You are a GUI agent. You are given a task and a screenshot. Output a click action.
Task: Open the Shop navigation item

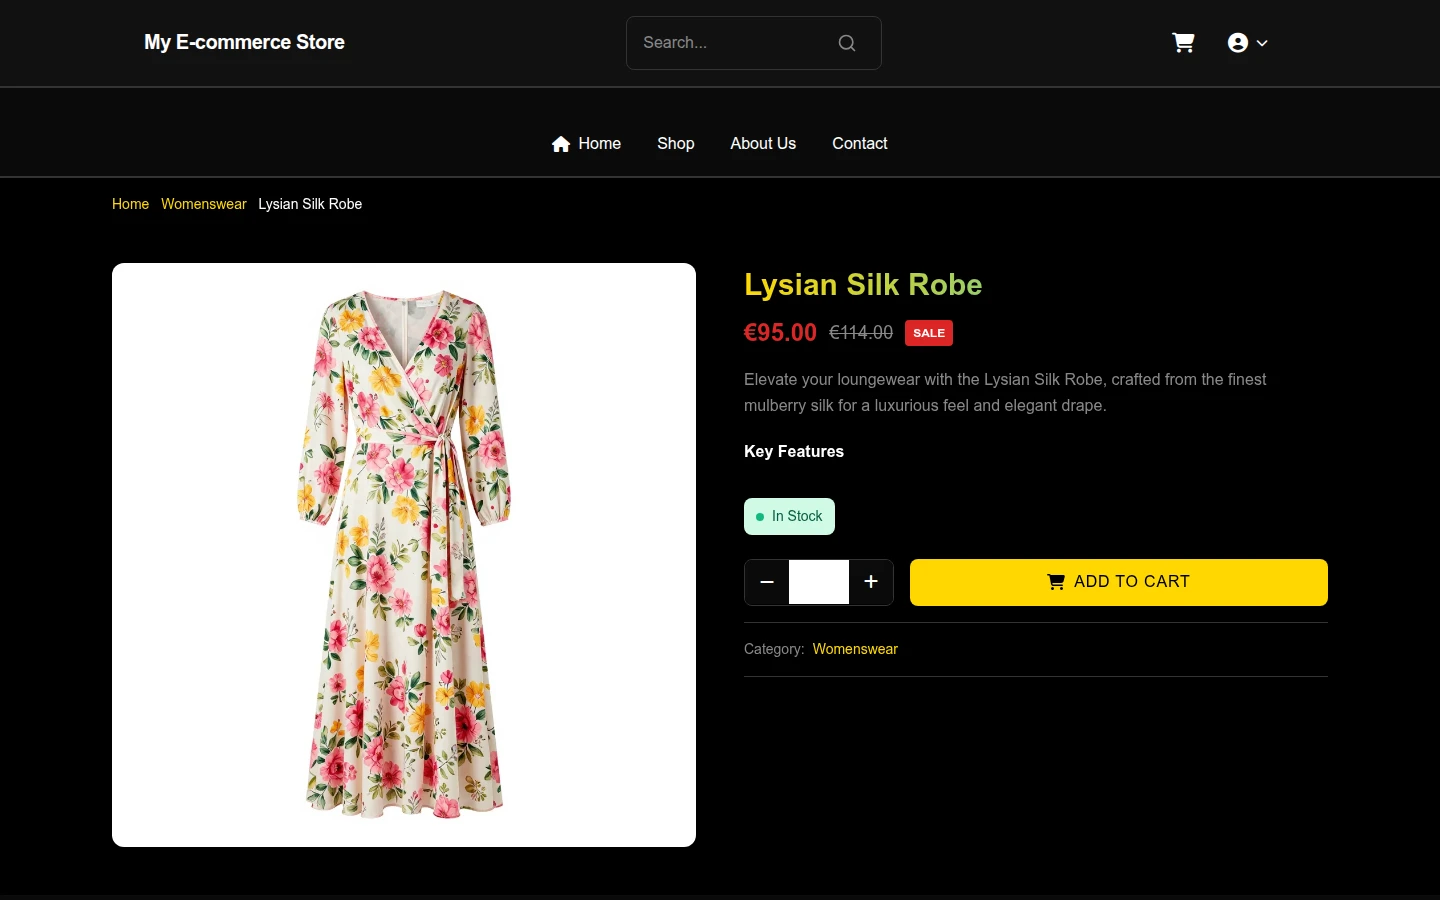(676, 144)
